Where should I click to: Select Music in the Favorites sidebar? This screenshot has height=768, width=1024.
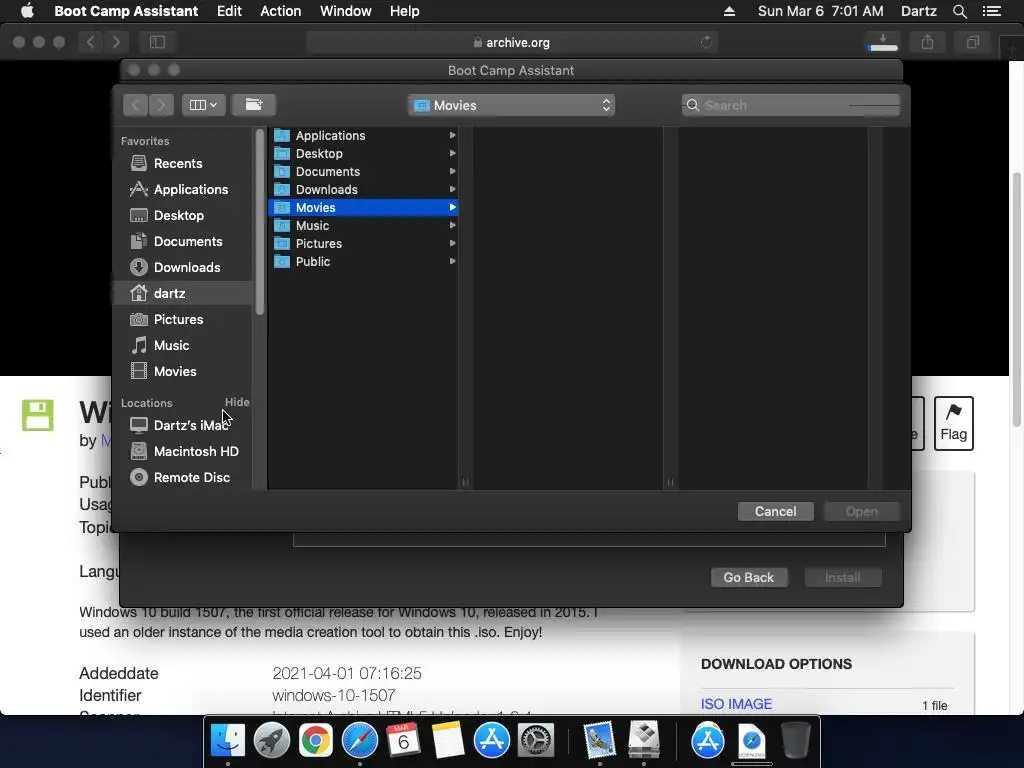click(171, 345)
